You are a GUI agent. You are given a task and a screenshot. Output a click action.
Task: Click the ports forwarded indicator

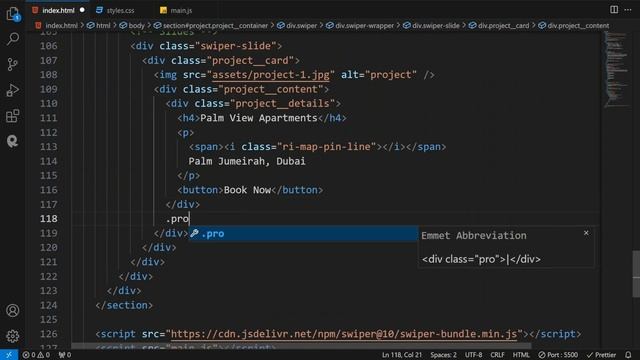click(x=64, y=355)
